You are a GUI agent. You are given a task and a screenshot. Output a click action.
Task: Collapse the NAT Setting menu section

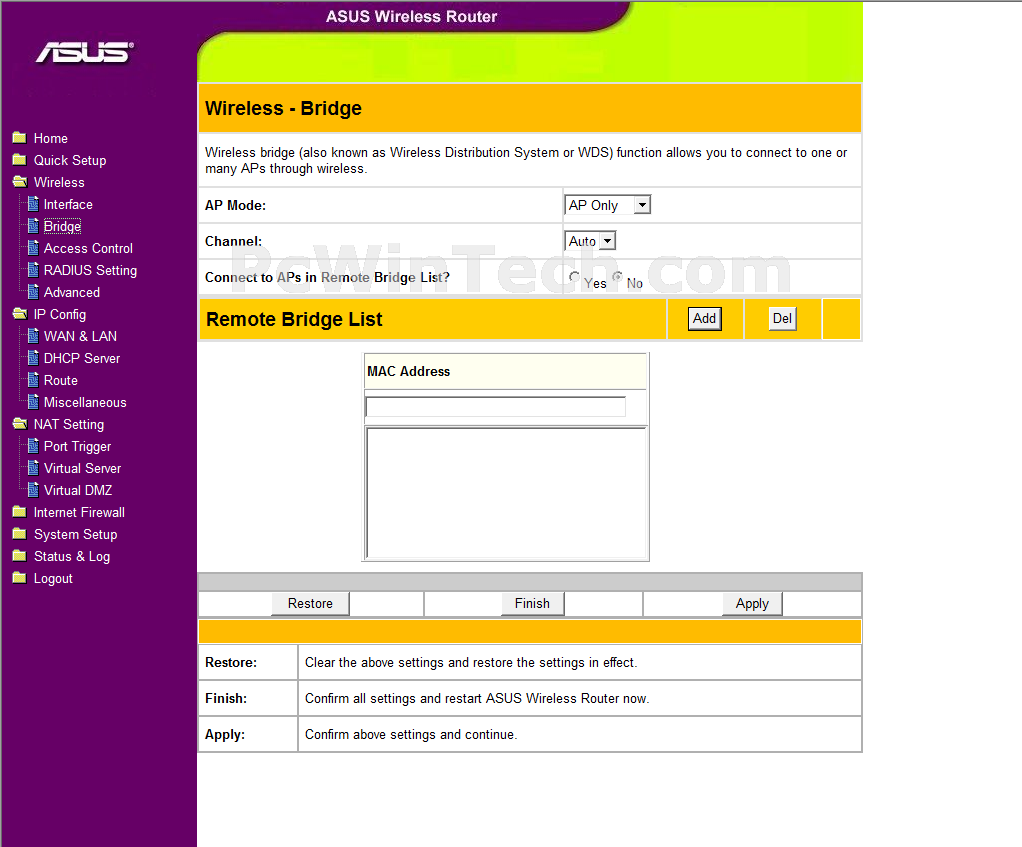[69, 425]
